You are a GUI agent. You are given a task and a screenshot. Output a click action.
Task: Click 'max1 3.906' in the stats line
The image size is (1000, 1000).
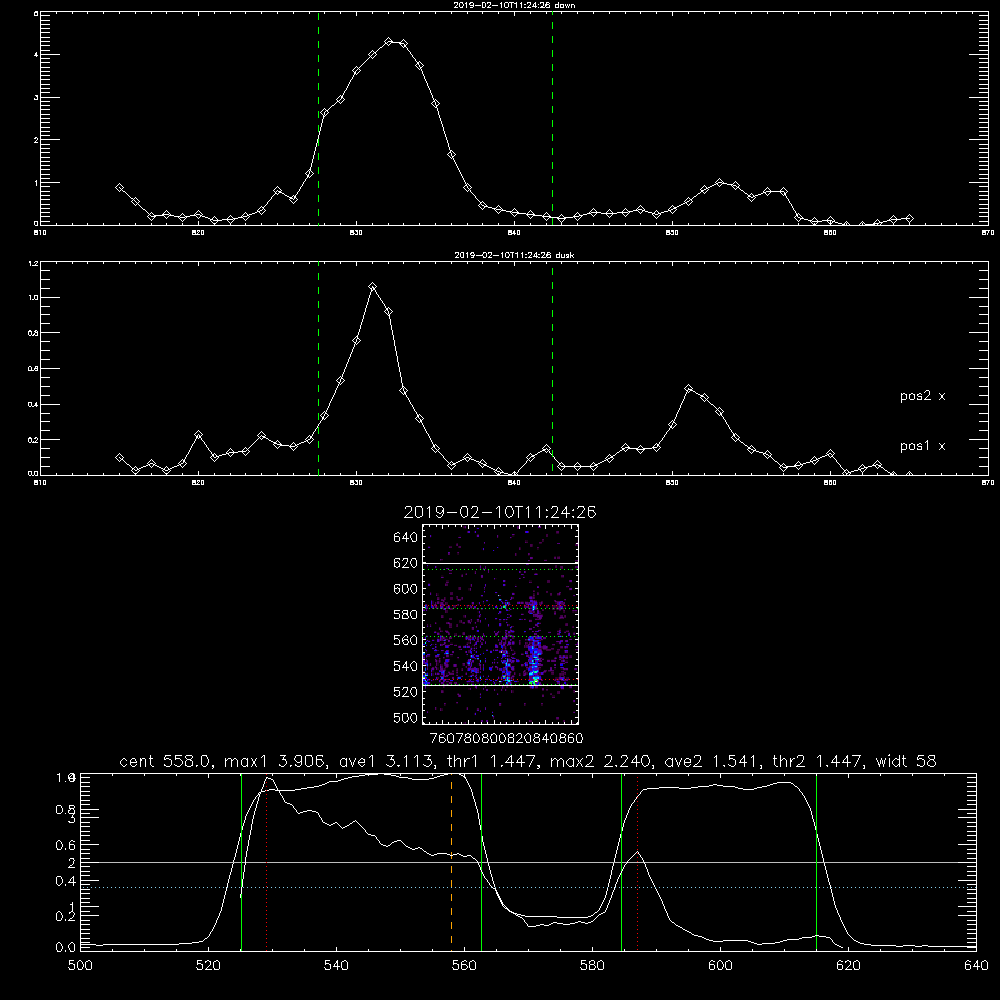[272, 761]
